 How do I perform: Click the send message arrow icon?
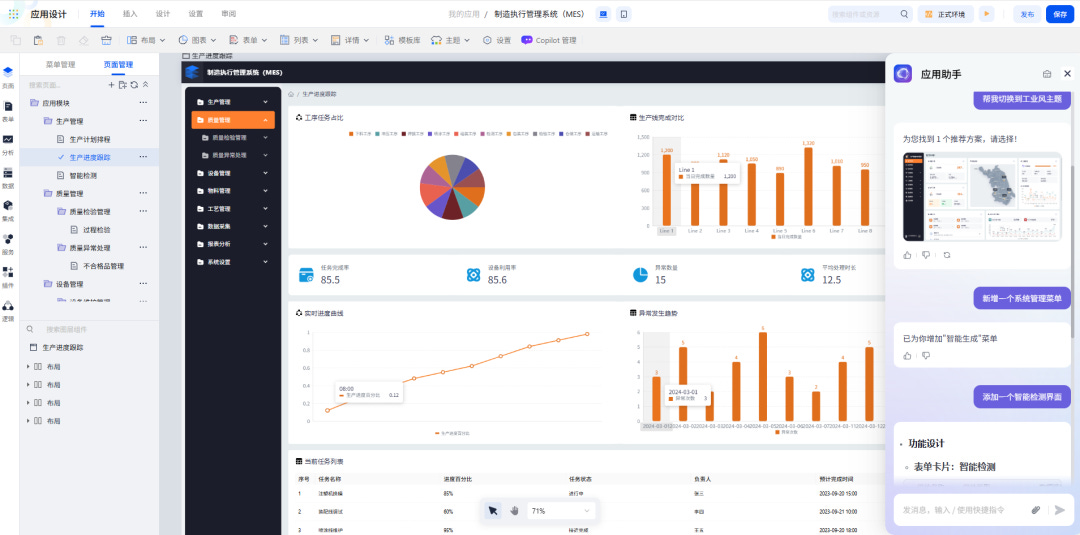[x=1059, y=510]
